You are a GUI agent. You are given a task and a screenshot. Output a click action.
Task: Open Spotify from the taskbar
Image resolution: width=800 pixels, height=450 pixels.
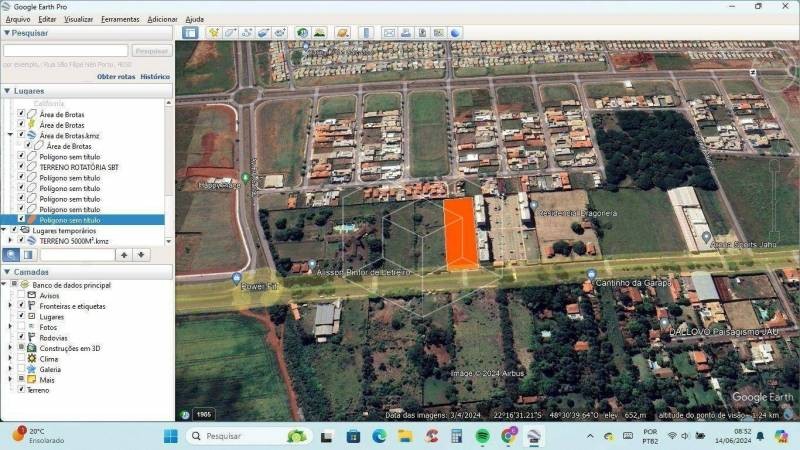(482, 436)
